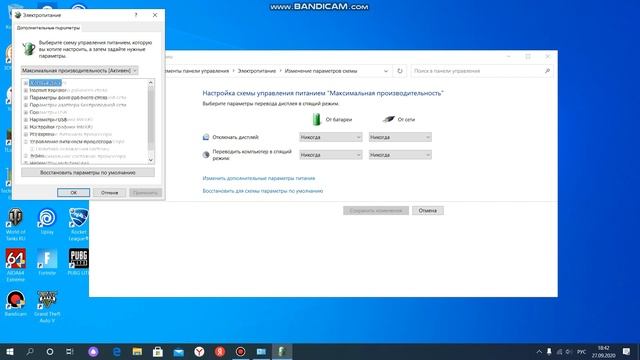Launch the purple Alice assistant taskbar icon
This screenshot has width=640, height=360.
(93, 351)
